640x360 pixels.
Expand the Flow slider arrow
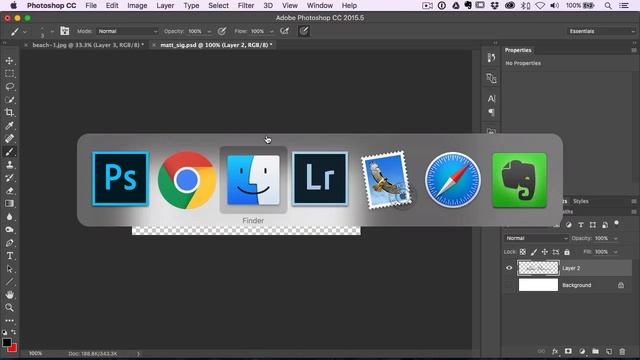click(271, 31)
